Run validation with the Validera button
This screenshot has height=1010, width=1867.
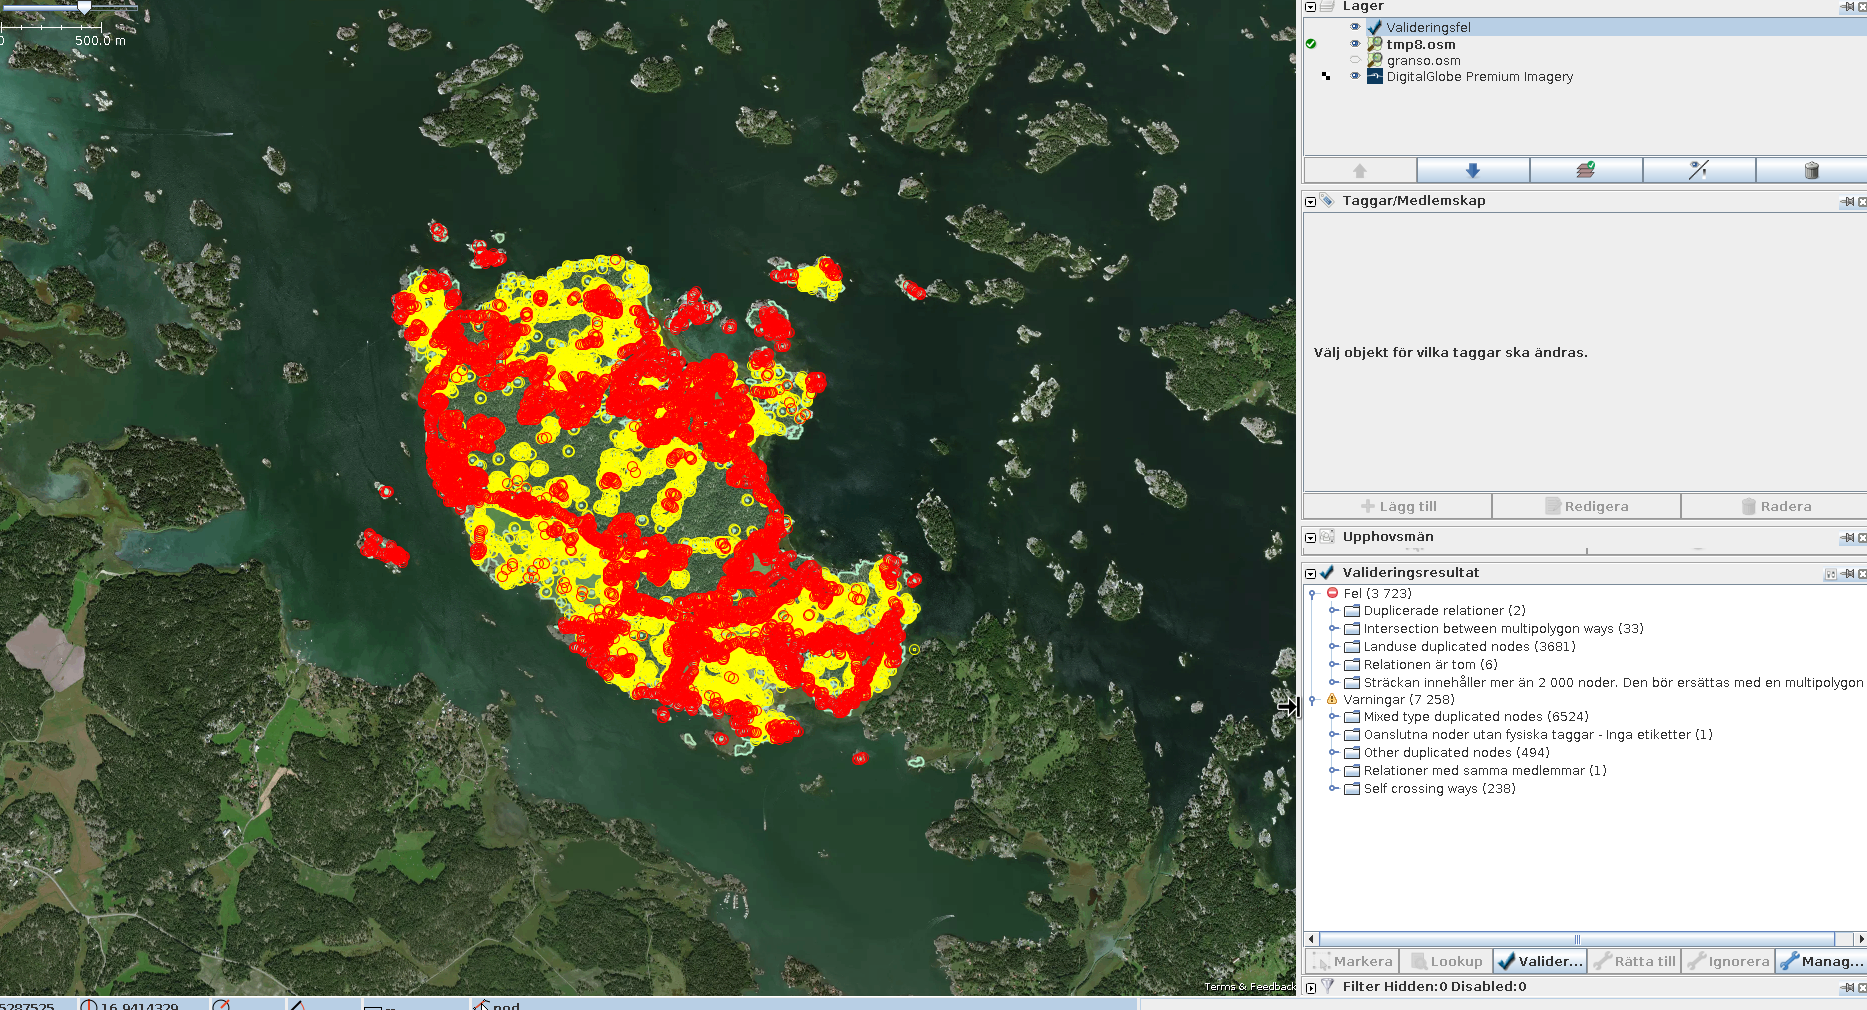pos(1540,961)
